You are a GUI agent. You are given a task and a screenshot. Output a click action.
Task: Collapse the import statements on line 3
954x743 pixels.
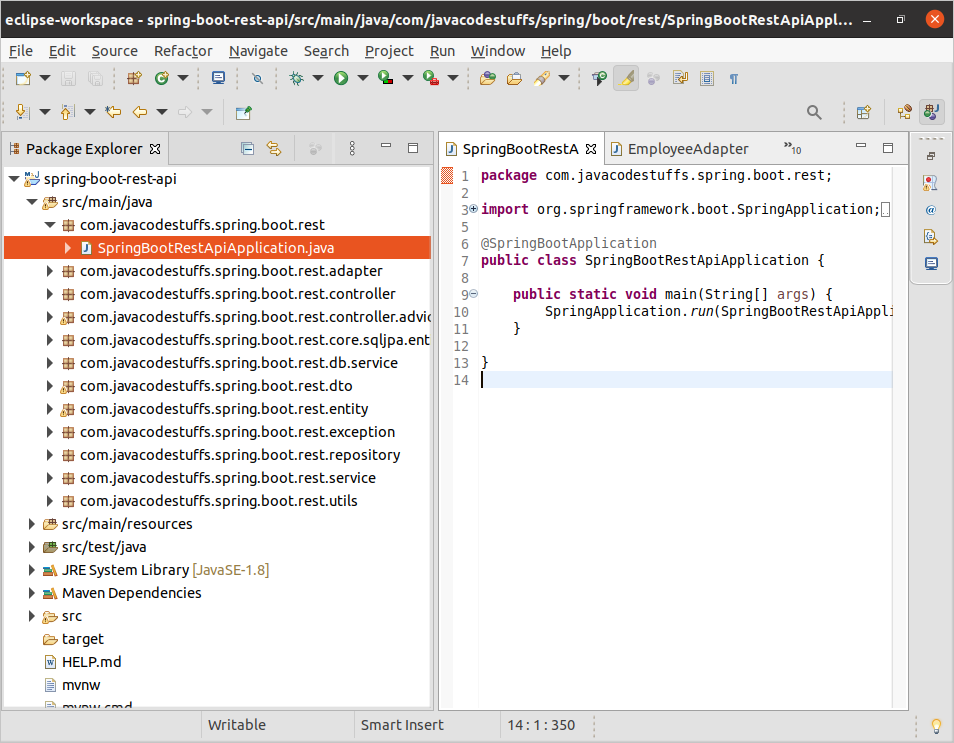pyautogui.click(x=472, y=209)
